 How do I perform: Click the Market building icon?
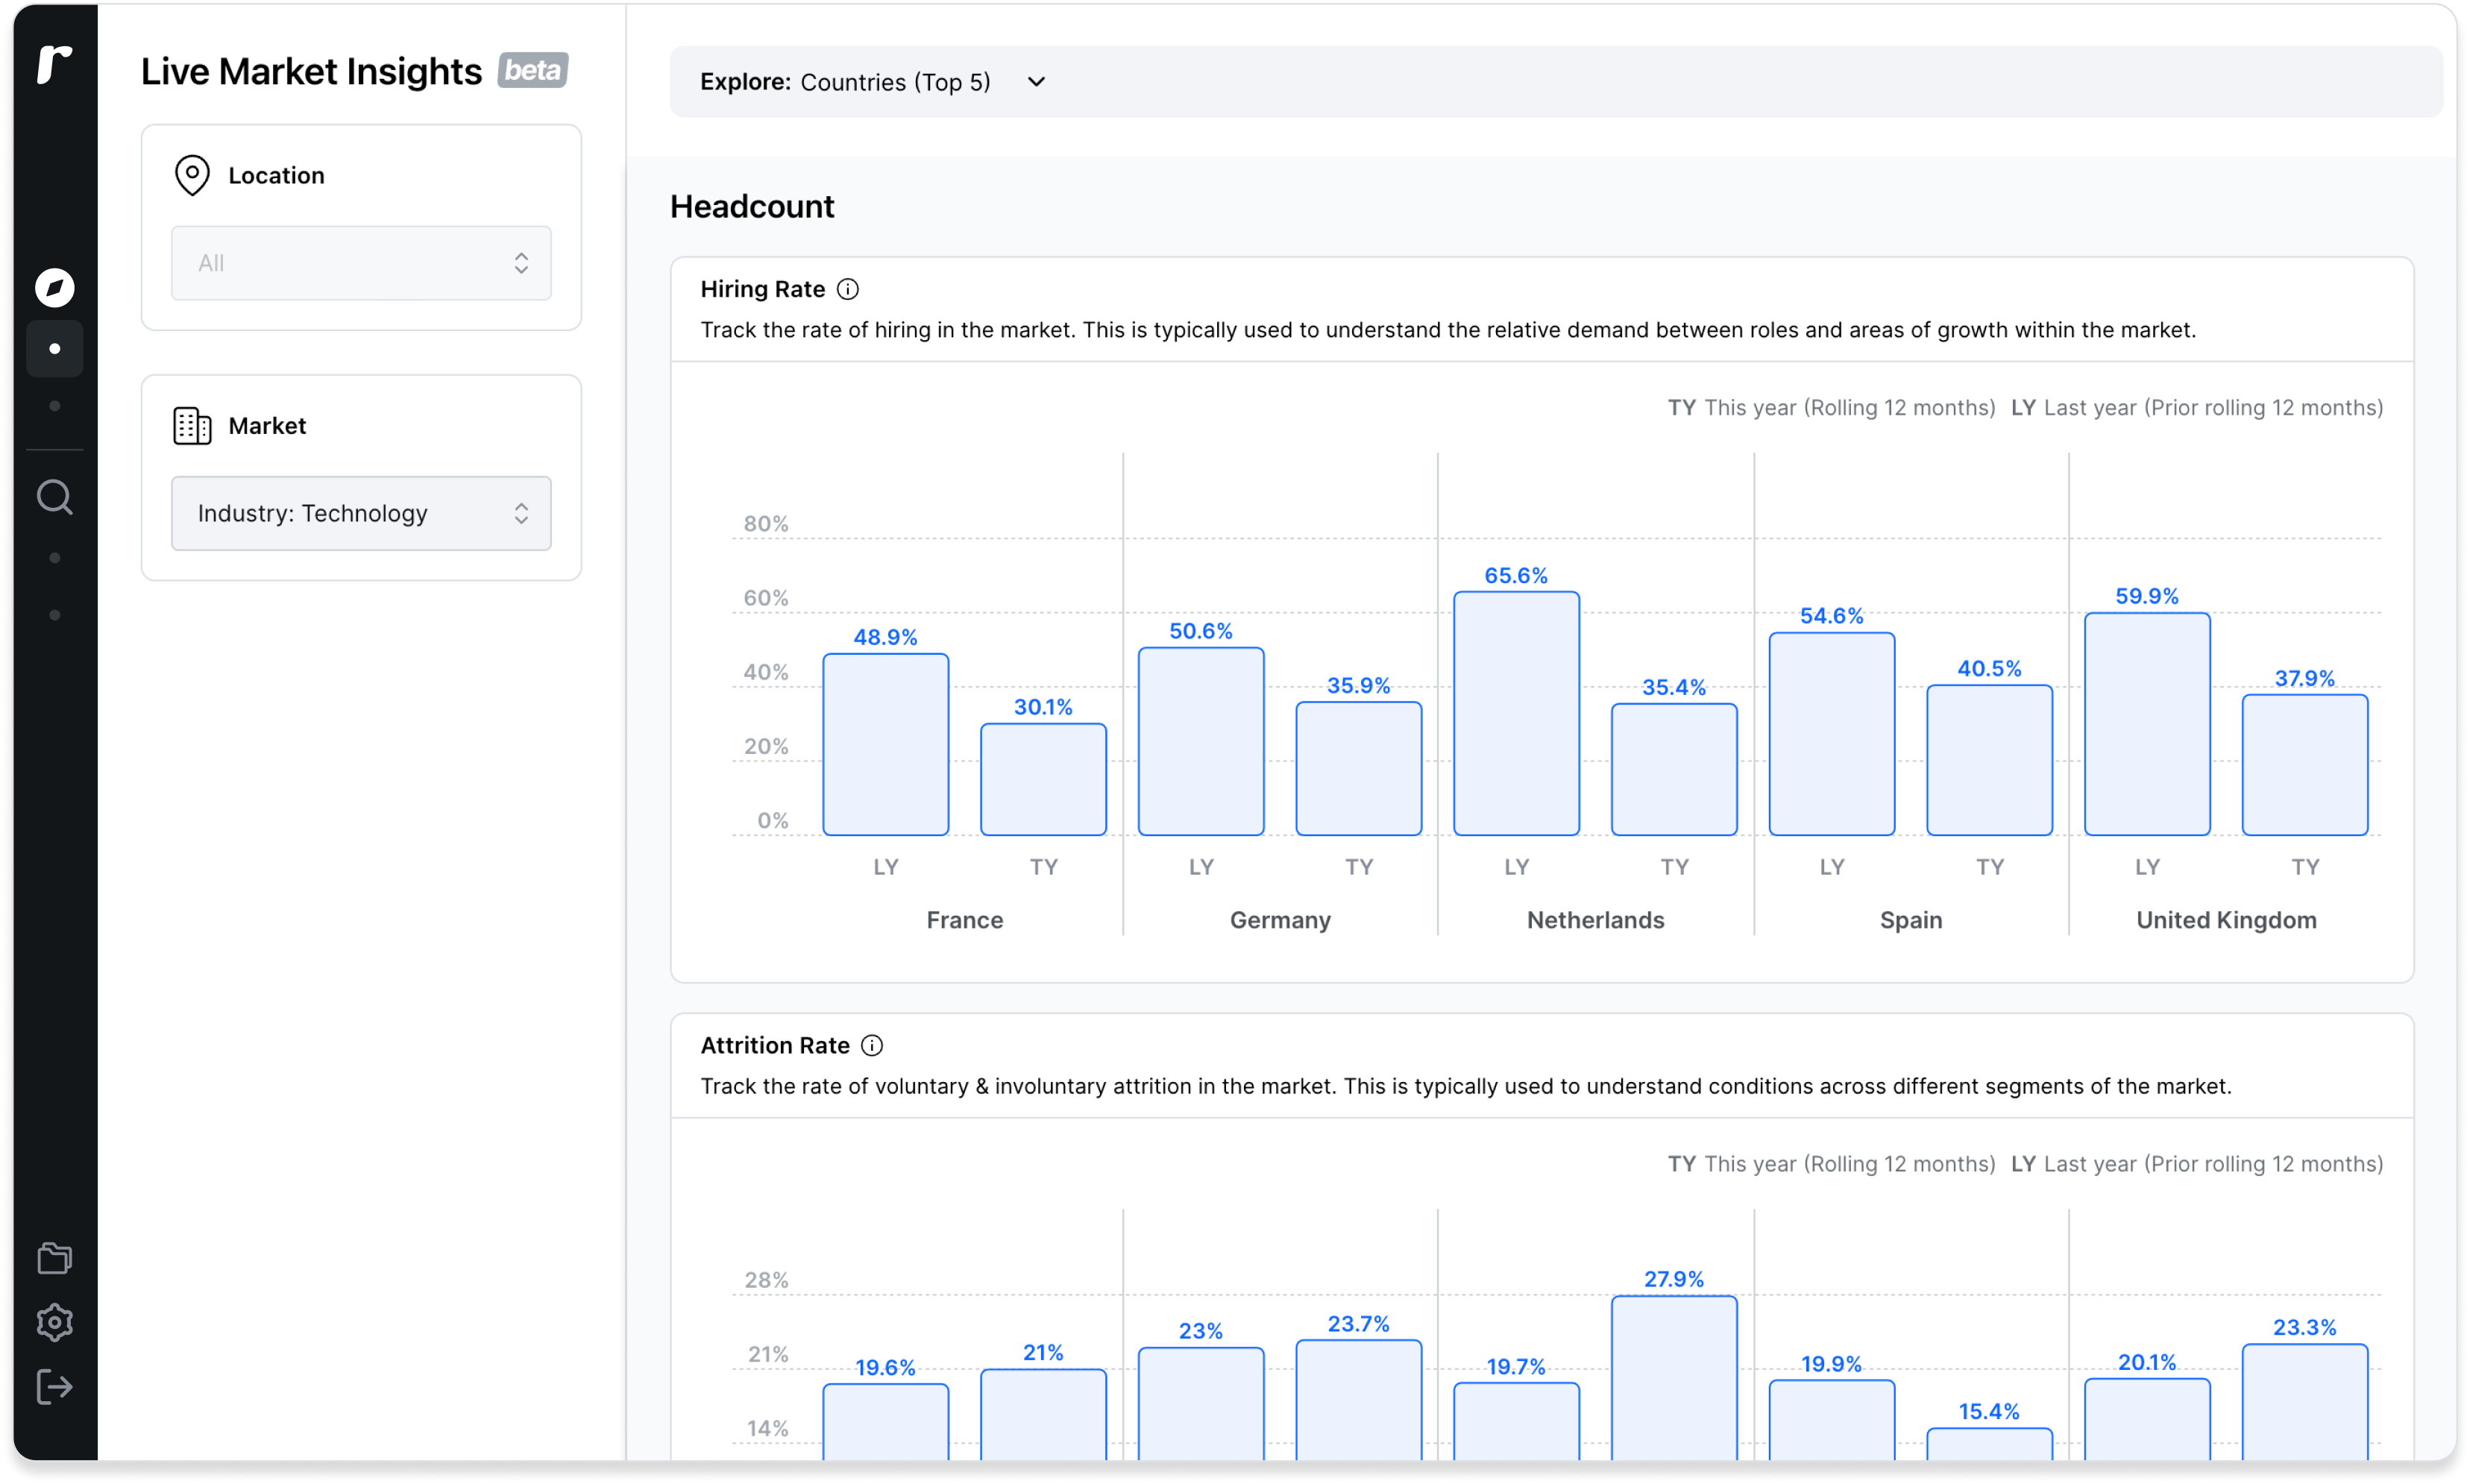click(x=192, y=426)
